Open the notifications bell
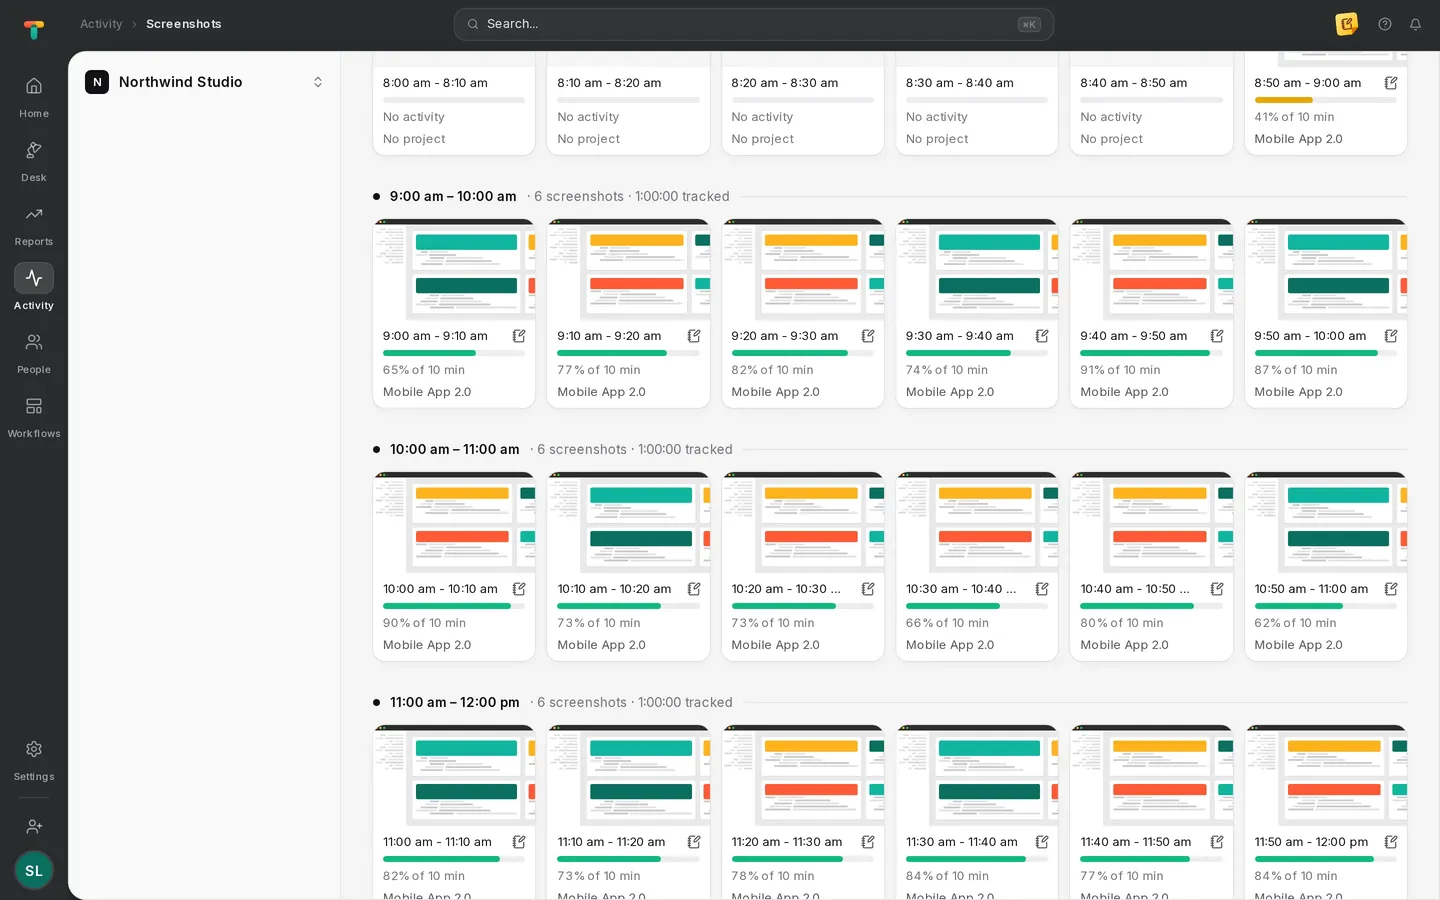 pos(1415,24)
